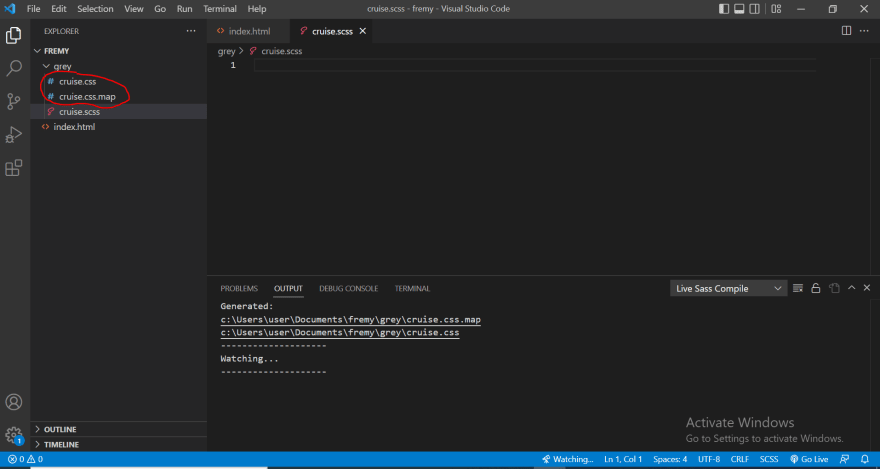Open the File menu
This screenshot has width=880, height=469.
[33, 9]
